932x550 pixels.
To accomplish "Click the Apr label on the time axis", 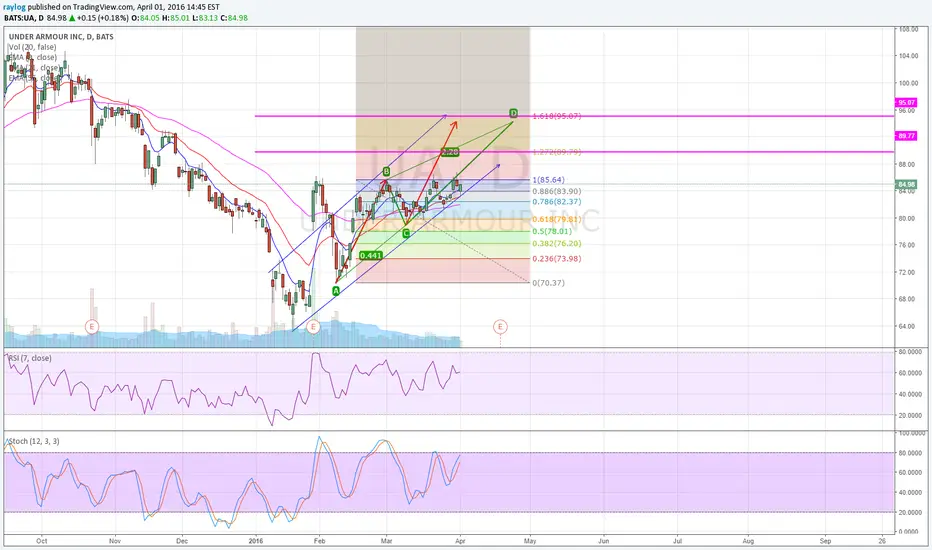I will coord(459,541).
